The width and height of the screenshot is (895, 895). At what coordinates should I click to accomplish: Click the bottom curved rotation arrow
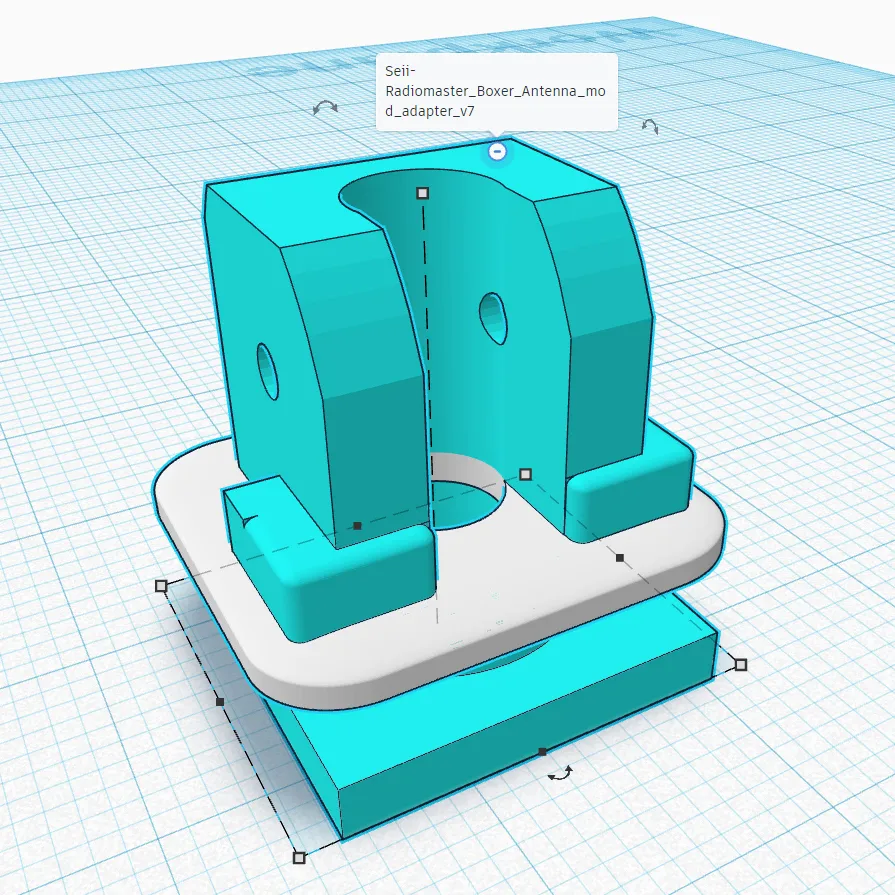click(558, 772)
